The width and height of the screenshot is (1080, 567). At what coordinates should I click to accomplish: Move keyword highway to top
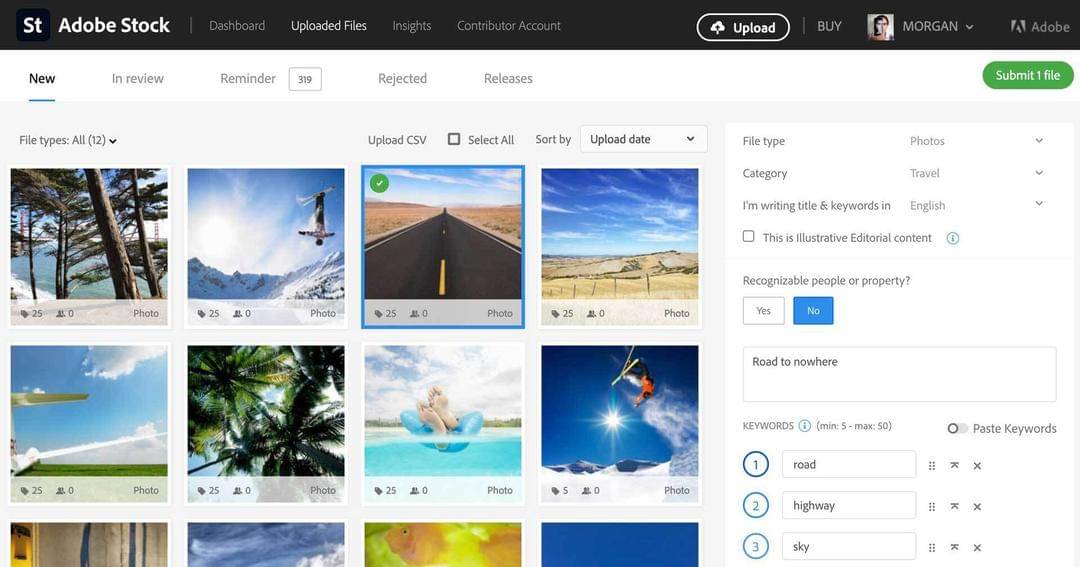tap(955, 506)
